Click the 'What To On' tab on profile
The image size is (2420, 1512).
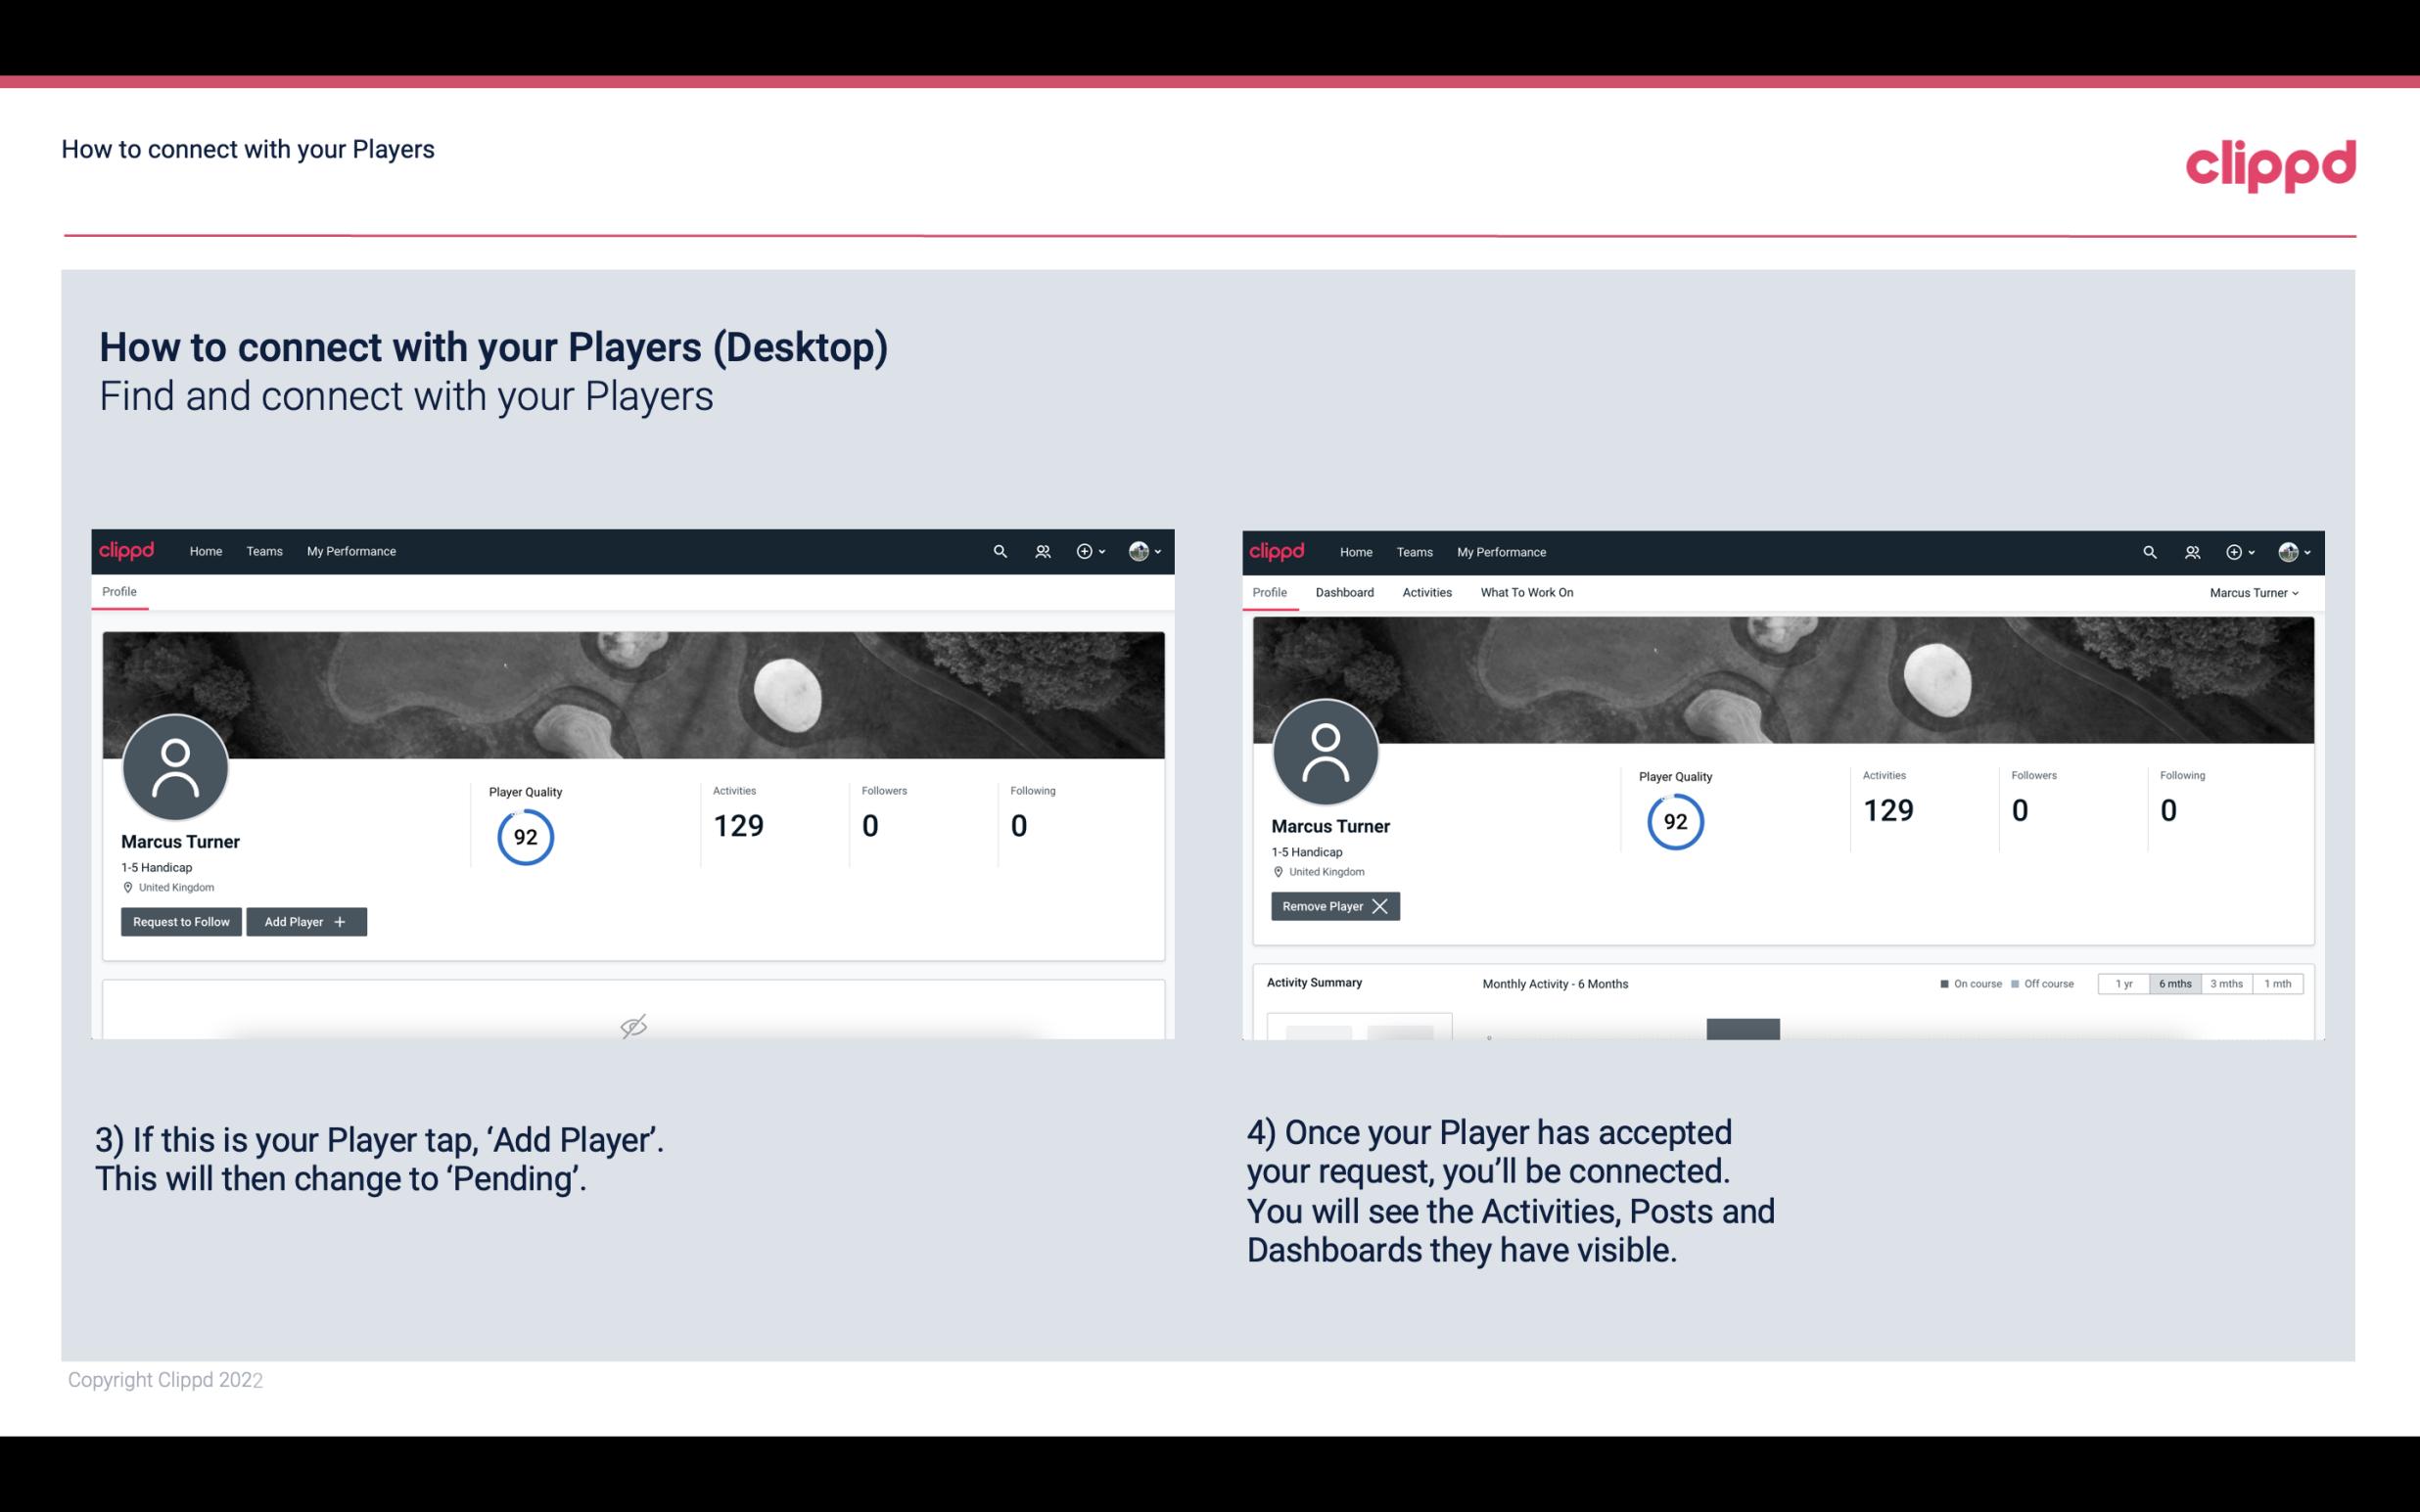click(x=1526, y=592)
